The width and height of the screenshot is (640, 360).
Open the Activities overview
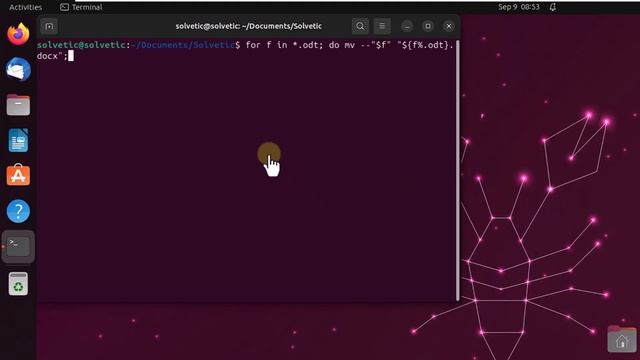25,7
